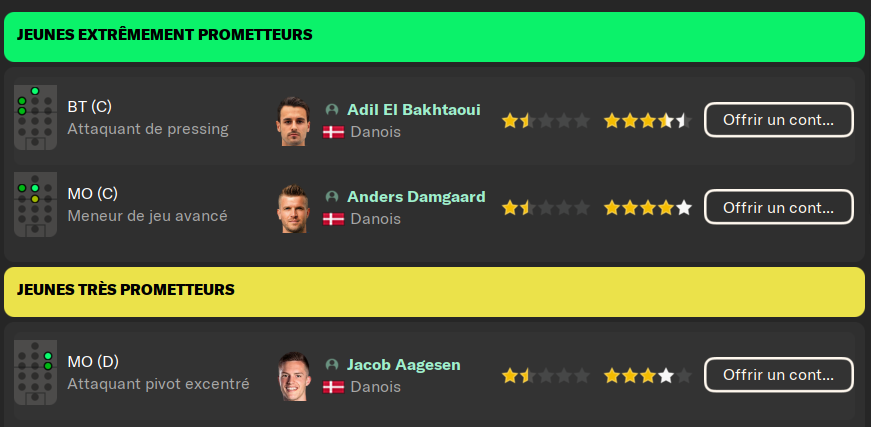Image resolution: width=871 pixels, height=427 pixels.
Task: Click the Danish flag beside Jacob Aagesen
Action: [x=334, y=387]
